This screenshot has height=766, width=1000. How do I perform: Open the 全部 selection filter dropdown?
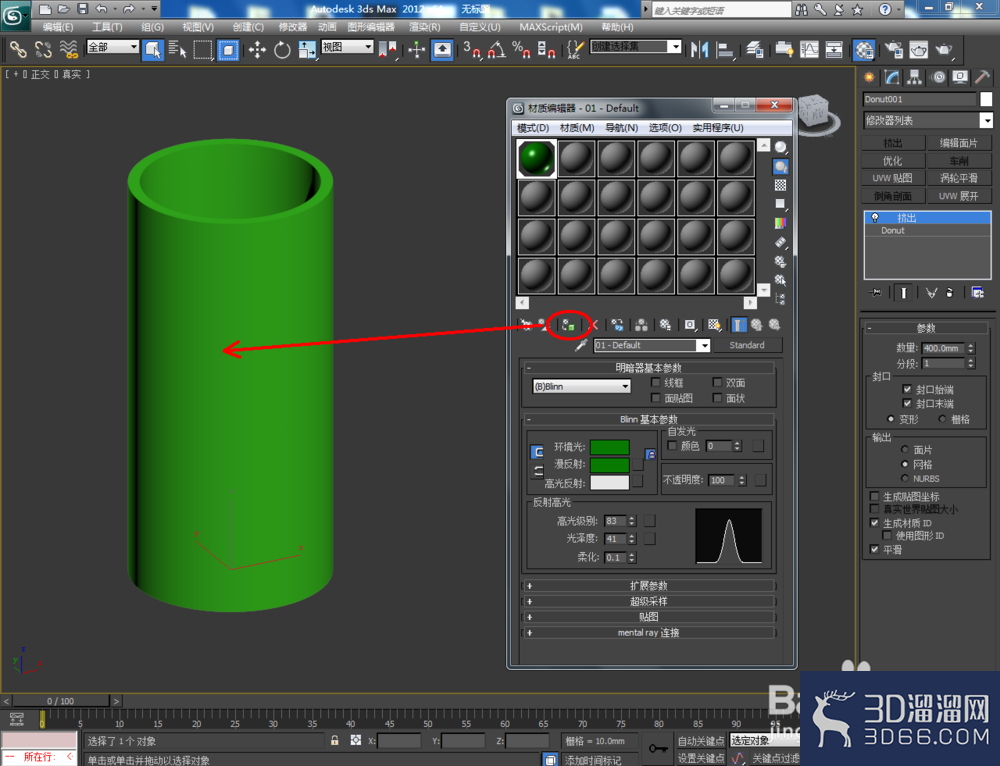(113, 47)
